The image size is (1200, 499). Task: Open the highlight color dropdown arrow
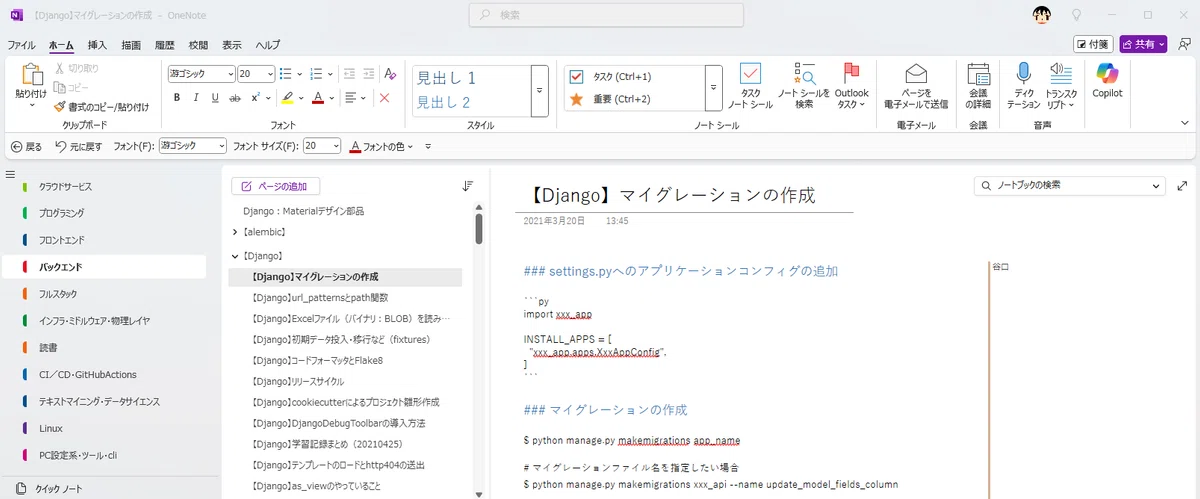[x=302, y=98]
